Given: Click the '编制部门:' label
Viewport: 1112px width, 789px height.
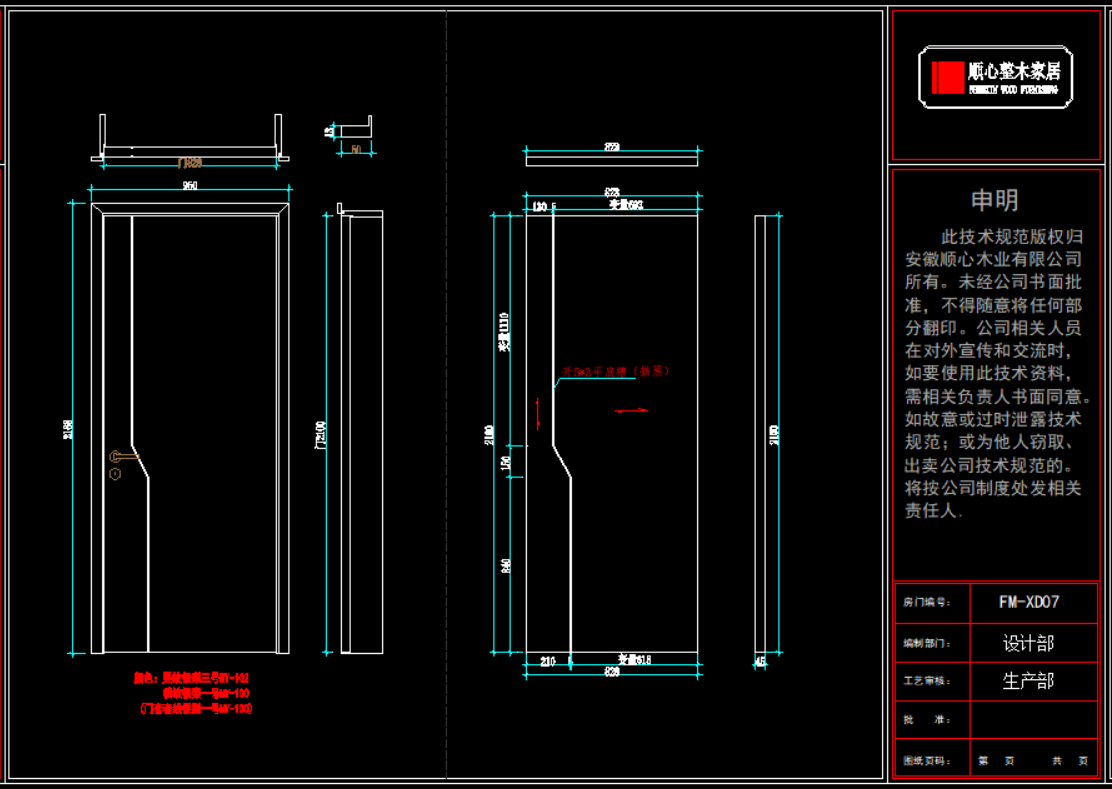Looking at the screenshot, I should pos(927,644).
